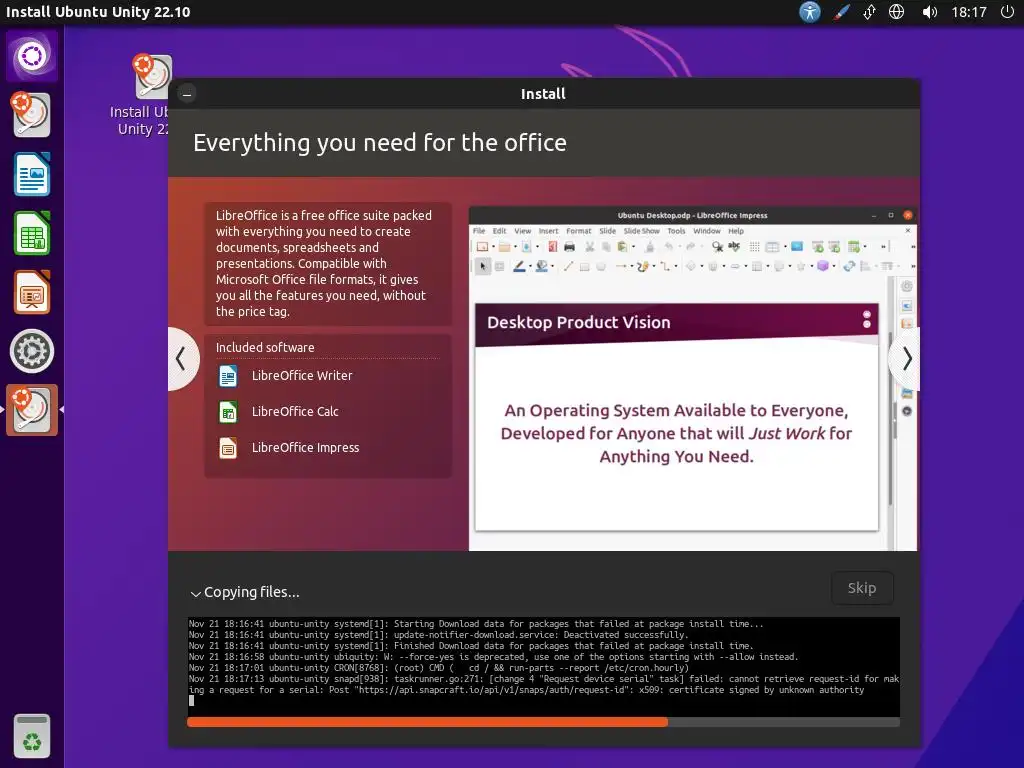Click the Skip button

(862, 588)
